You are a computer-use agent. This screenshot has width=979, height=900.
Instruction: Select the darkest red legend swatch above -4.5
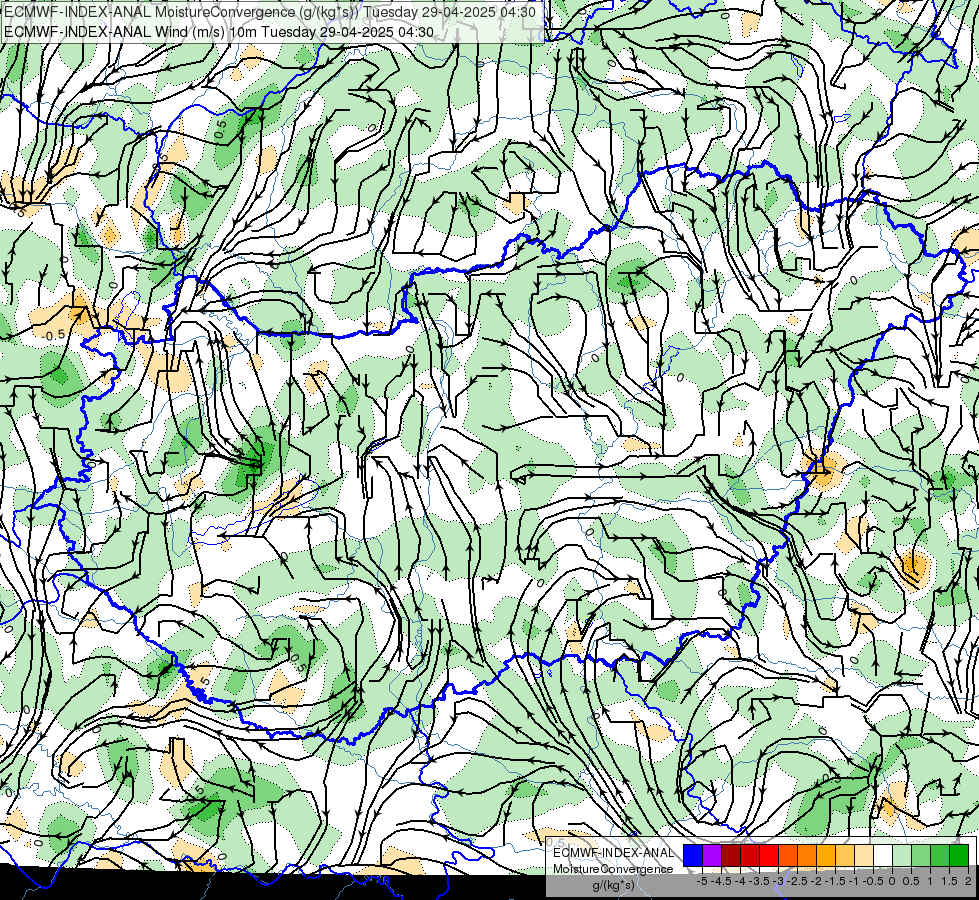731,855
